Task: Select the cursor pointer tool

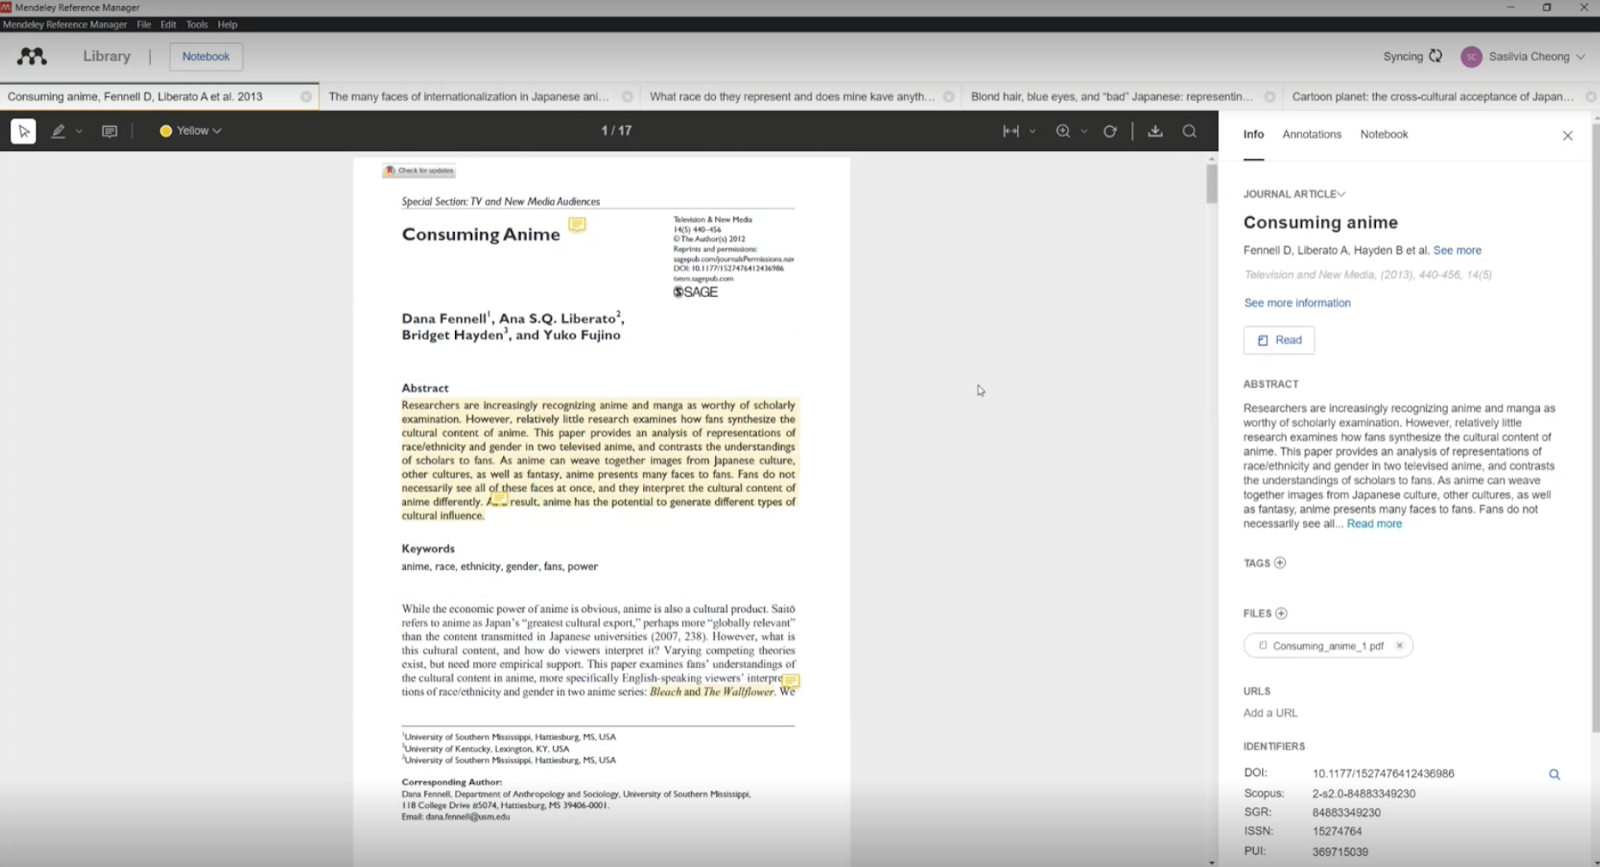Action: coord(23,131)
